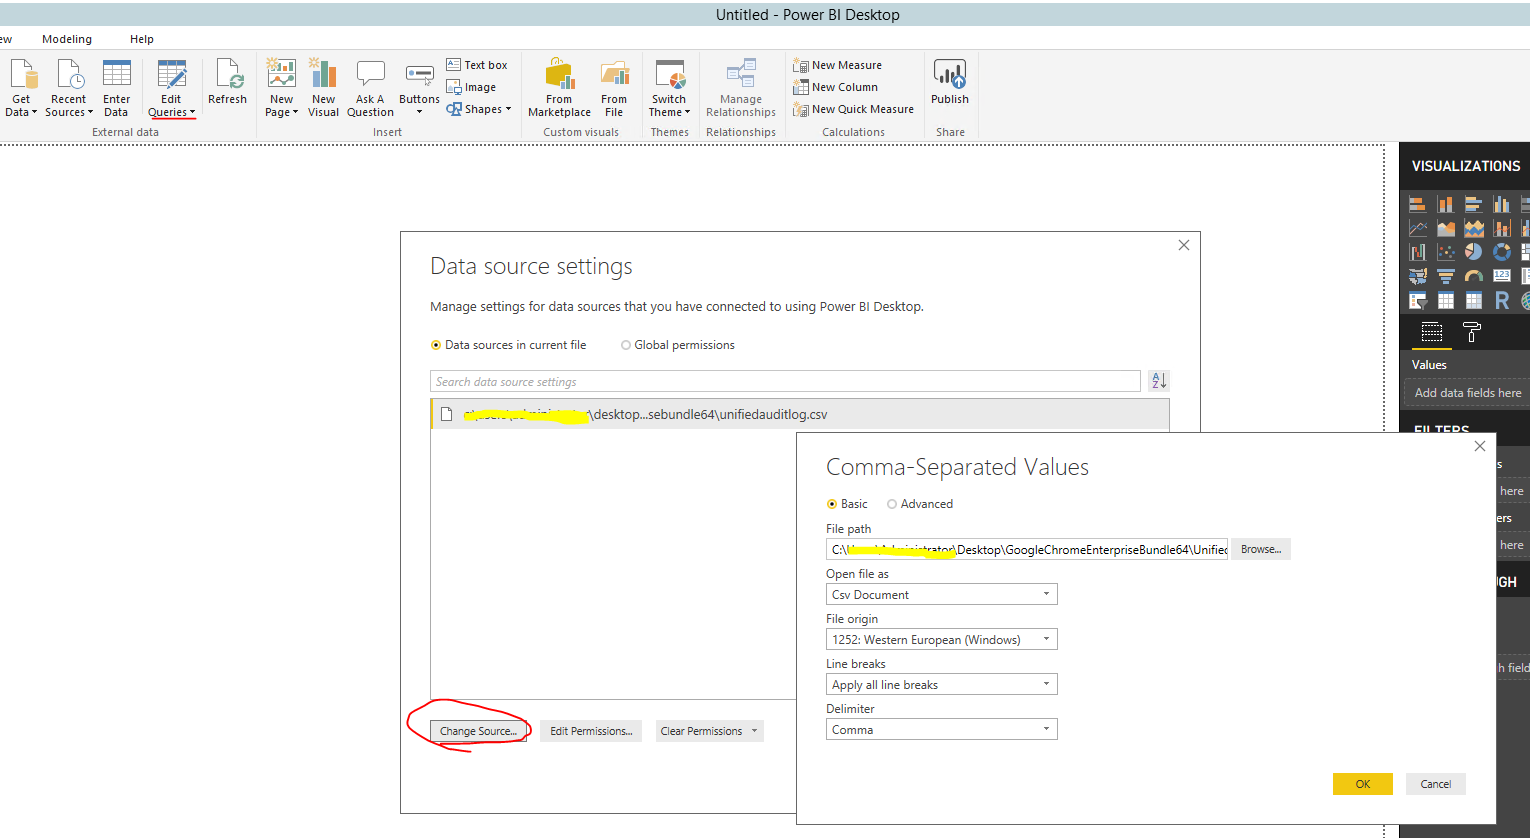Click the Enter Data table icon

pos(117,74)
